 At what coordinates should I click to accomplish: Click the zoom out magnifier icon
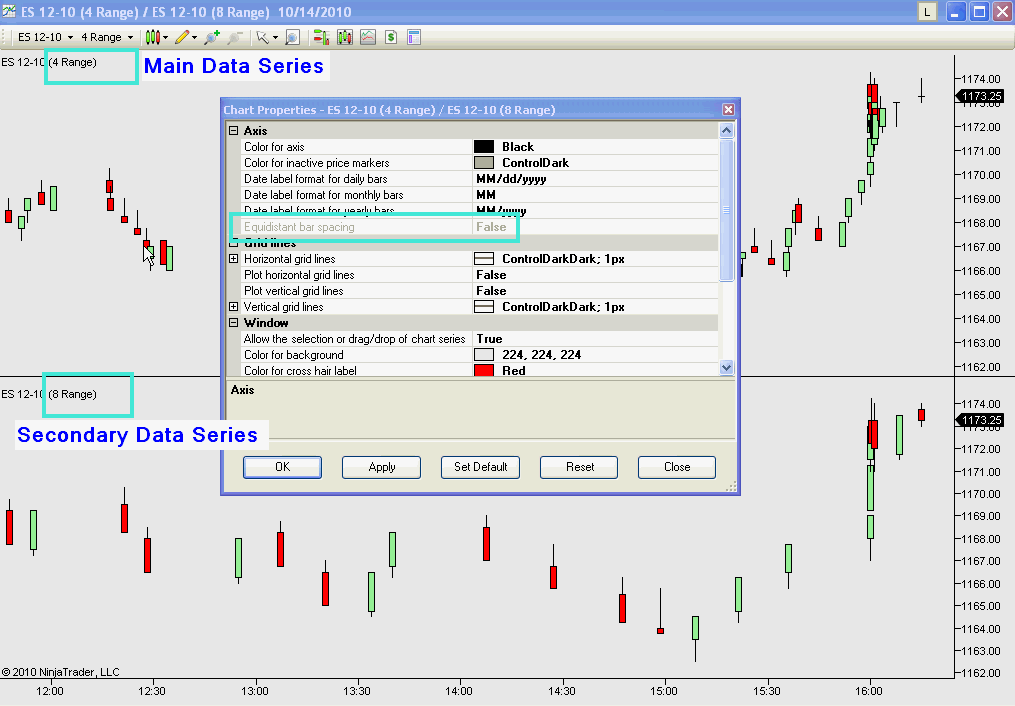(x=234, y=37)
